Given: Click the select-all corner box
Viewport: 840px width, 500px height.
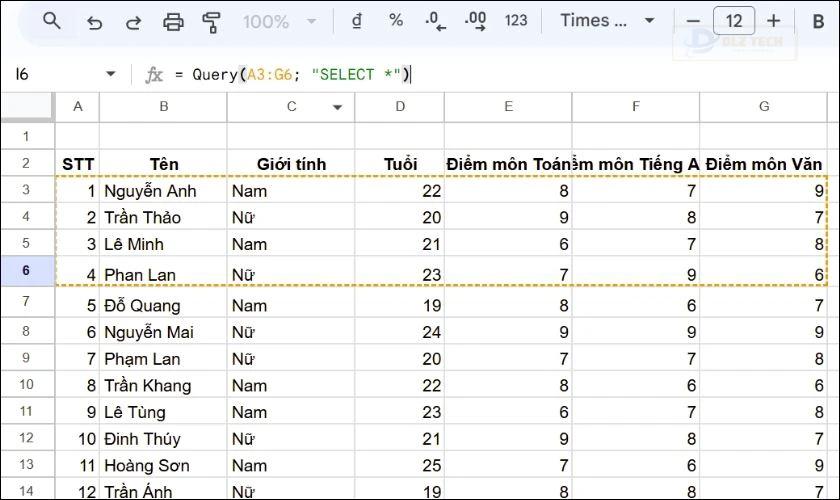Looking at the screenshot, I should click(x=28, y=107).
